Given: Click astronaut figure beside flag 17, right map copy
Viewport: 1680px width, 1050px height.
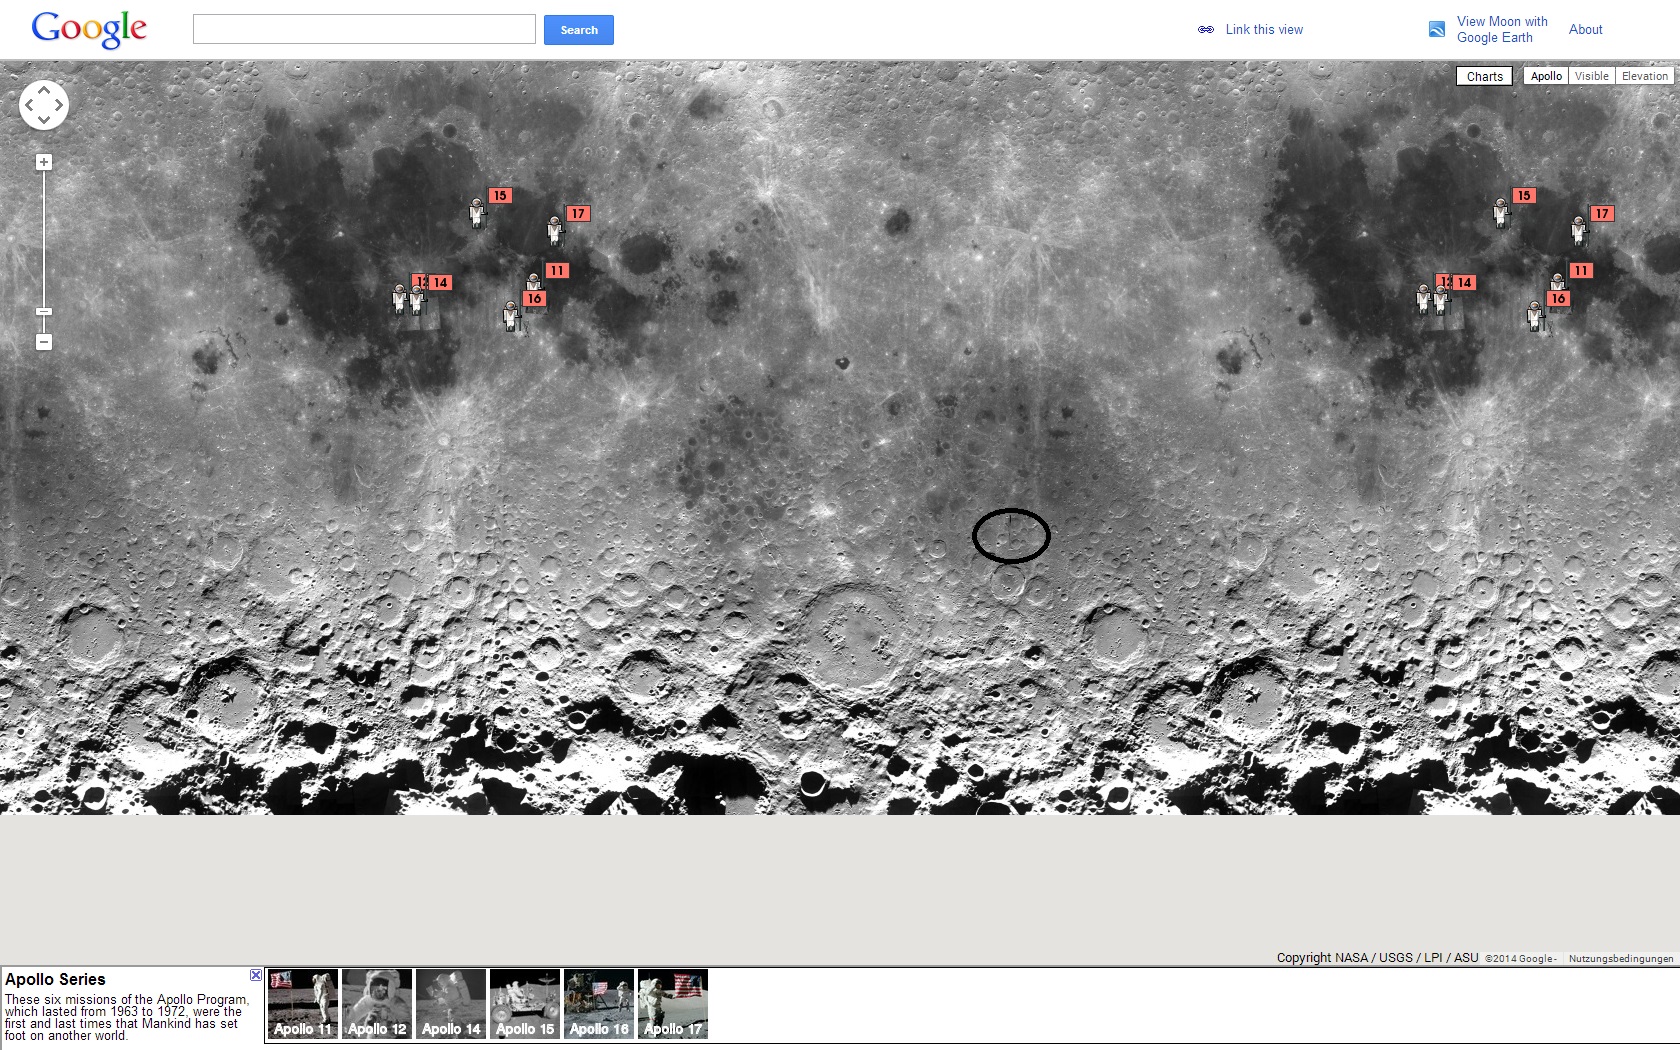Looking at the screenshot, I should 1579,230.
